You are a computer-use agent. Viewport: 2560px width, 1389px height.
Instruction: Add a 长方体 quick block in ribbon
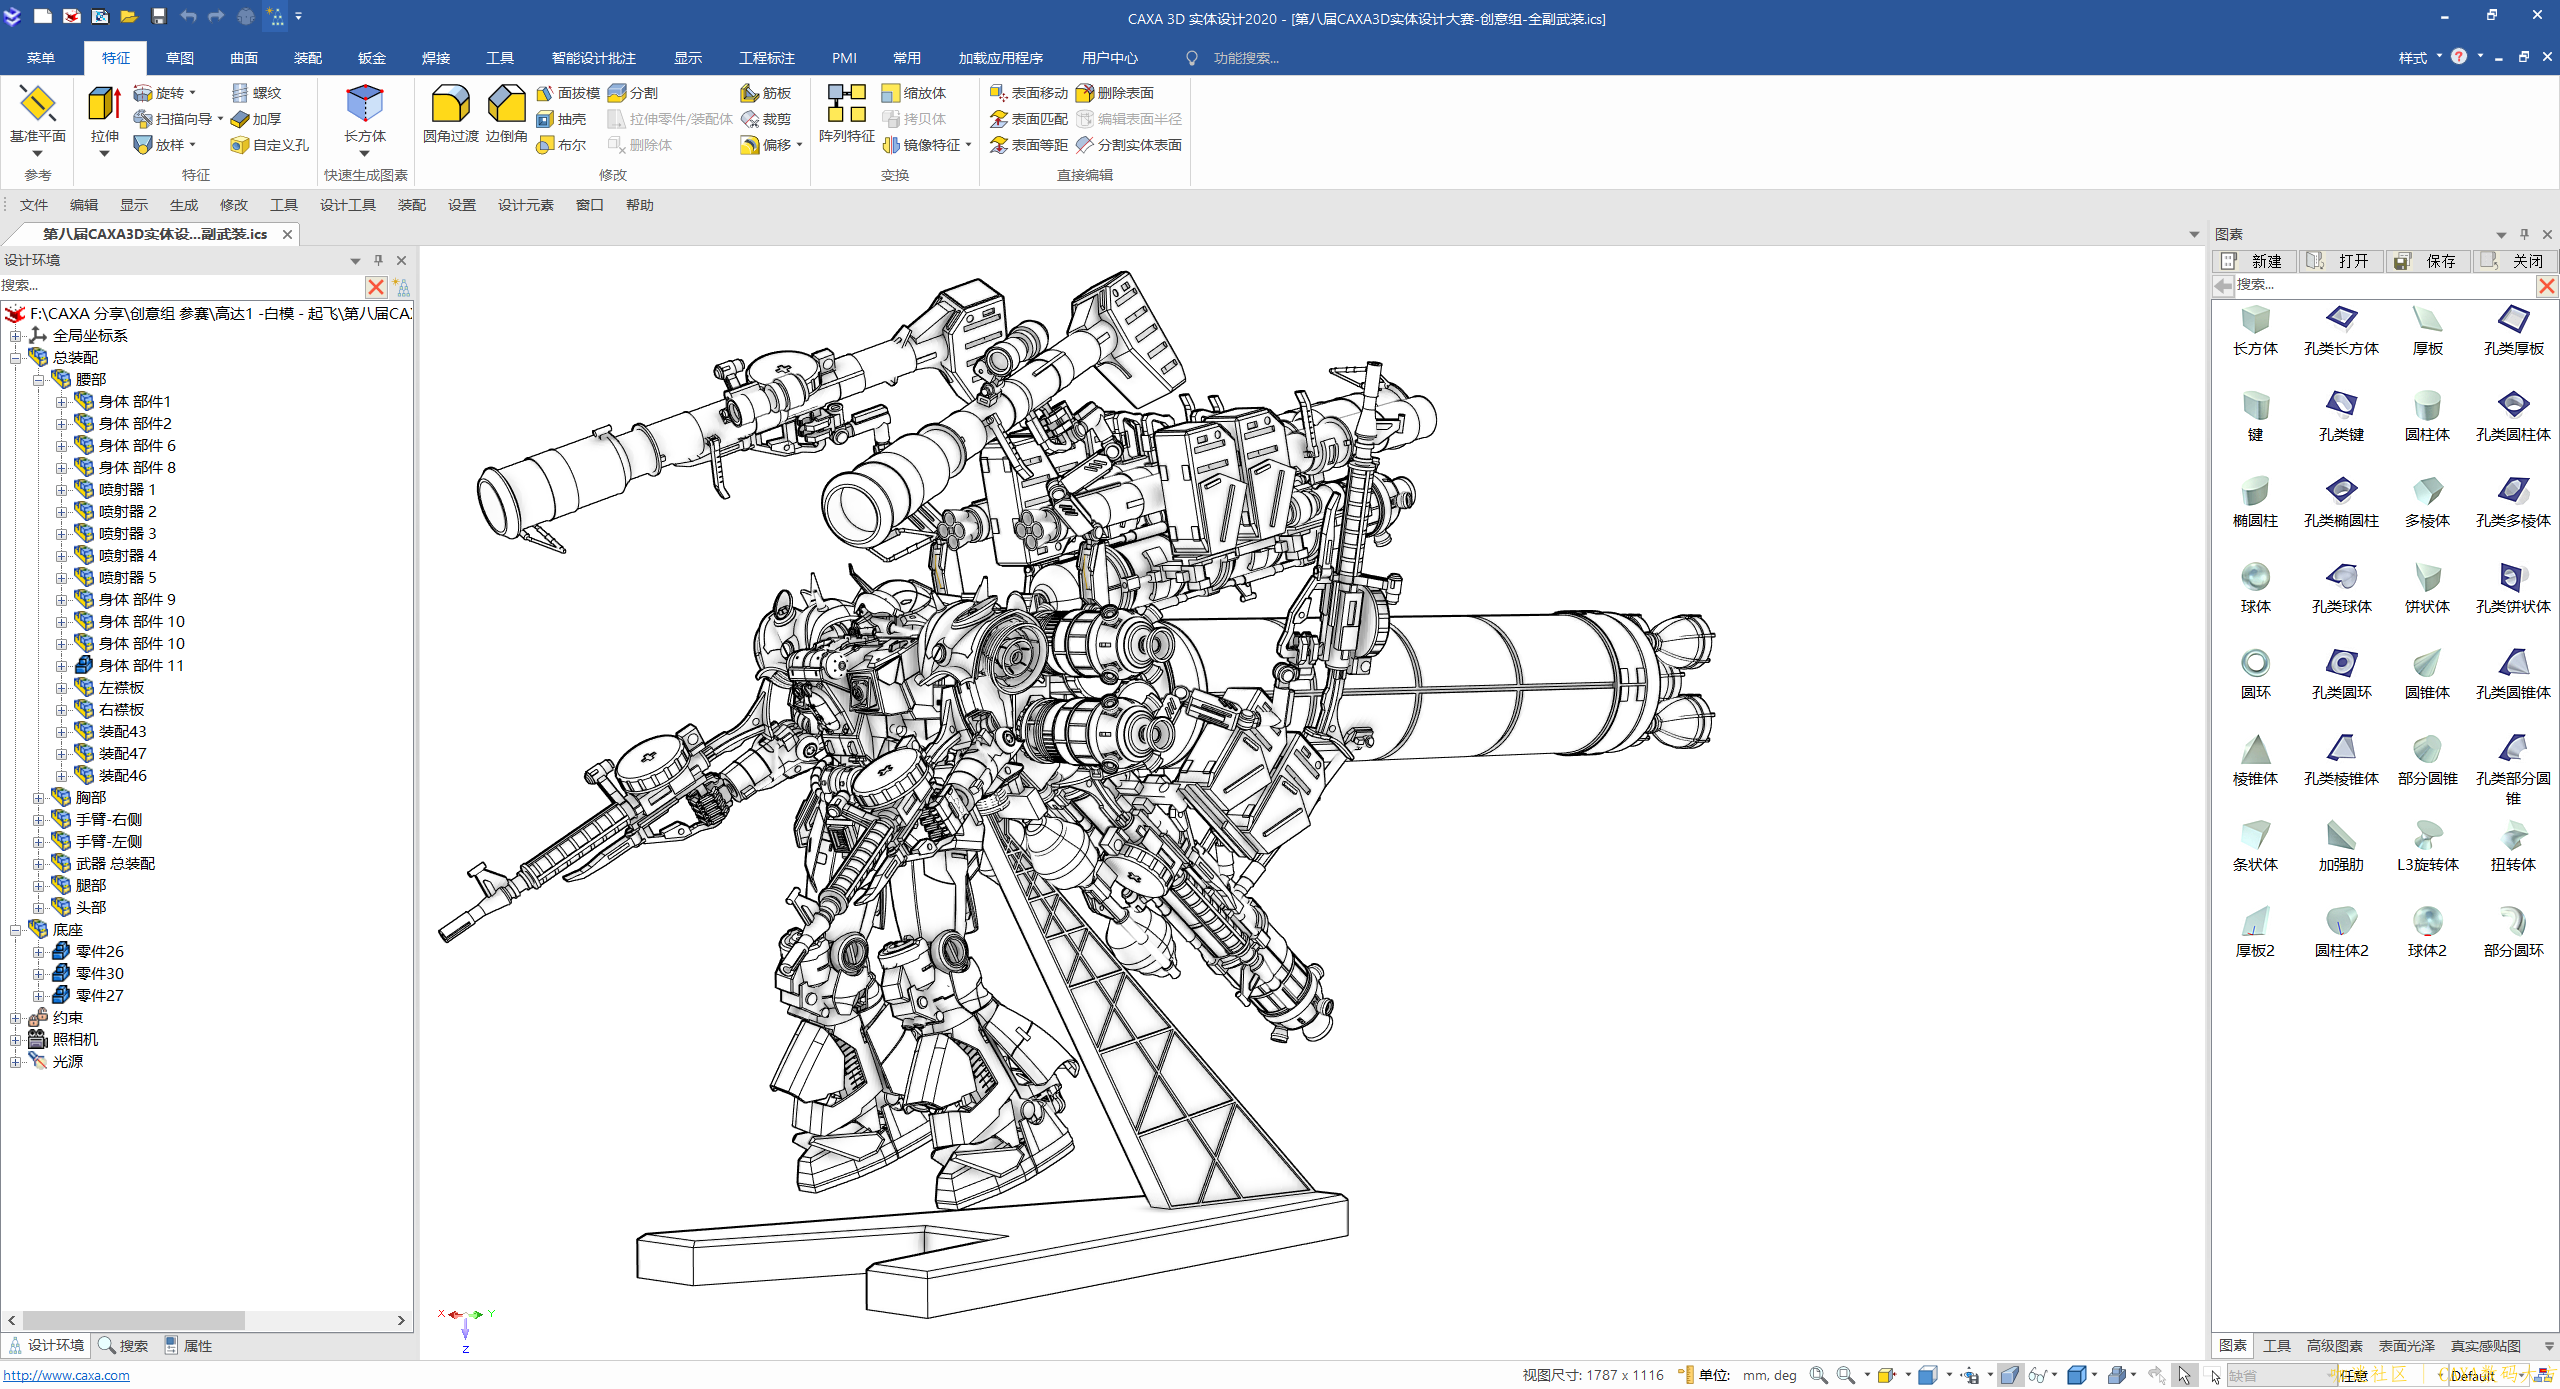tap(365, 112)
